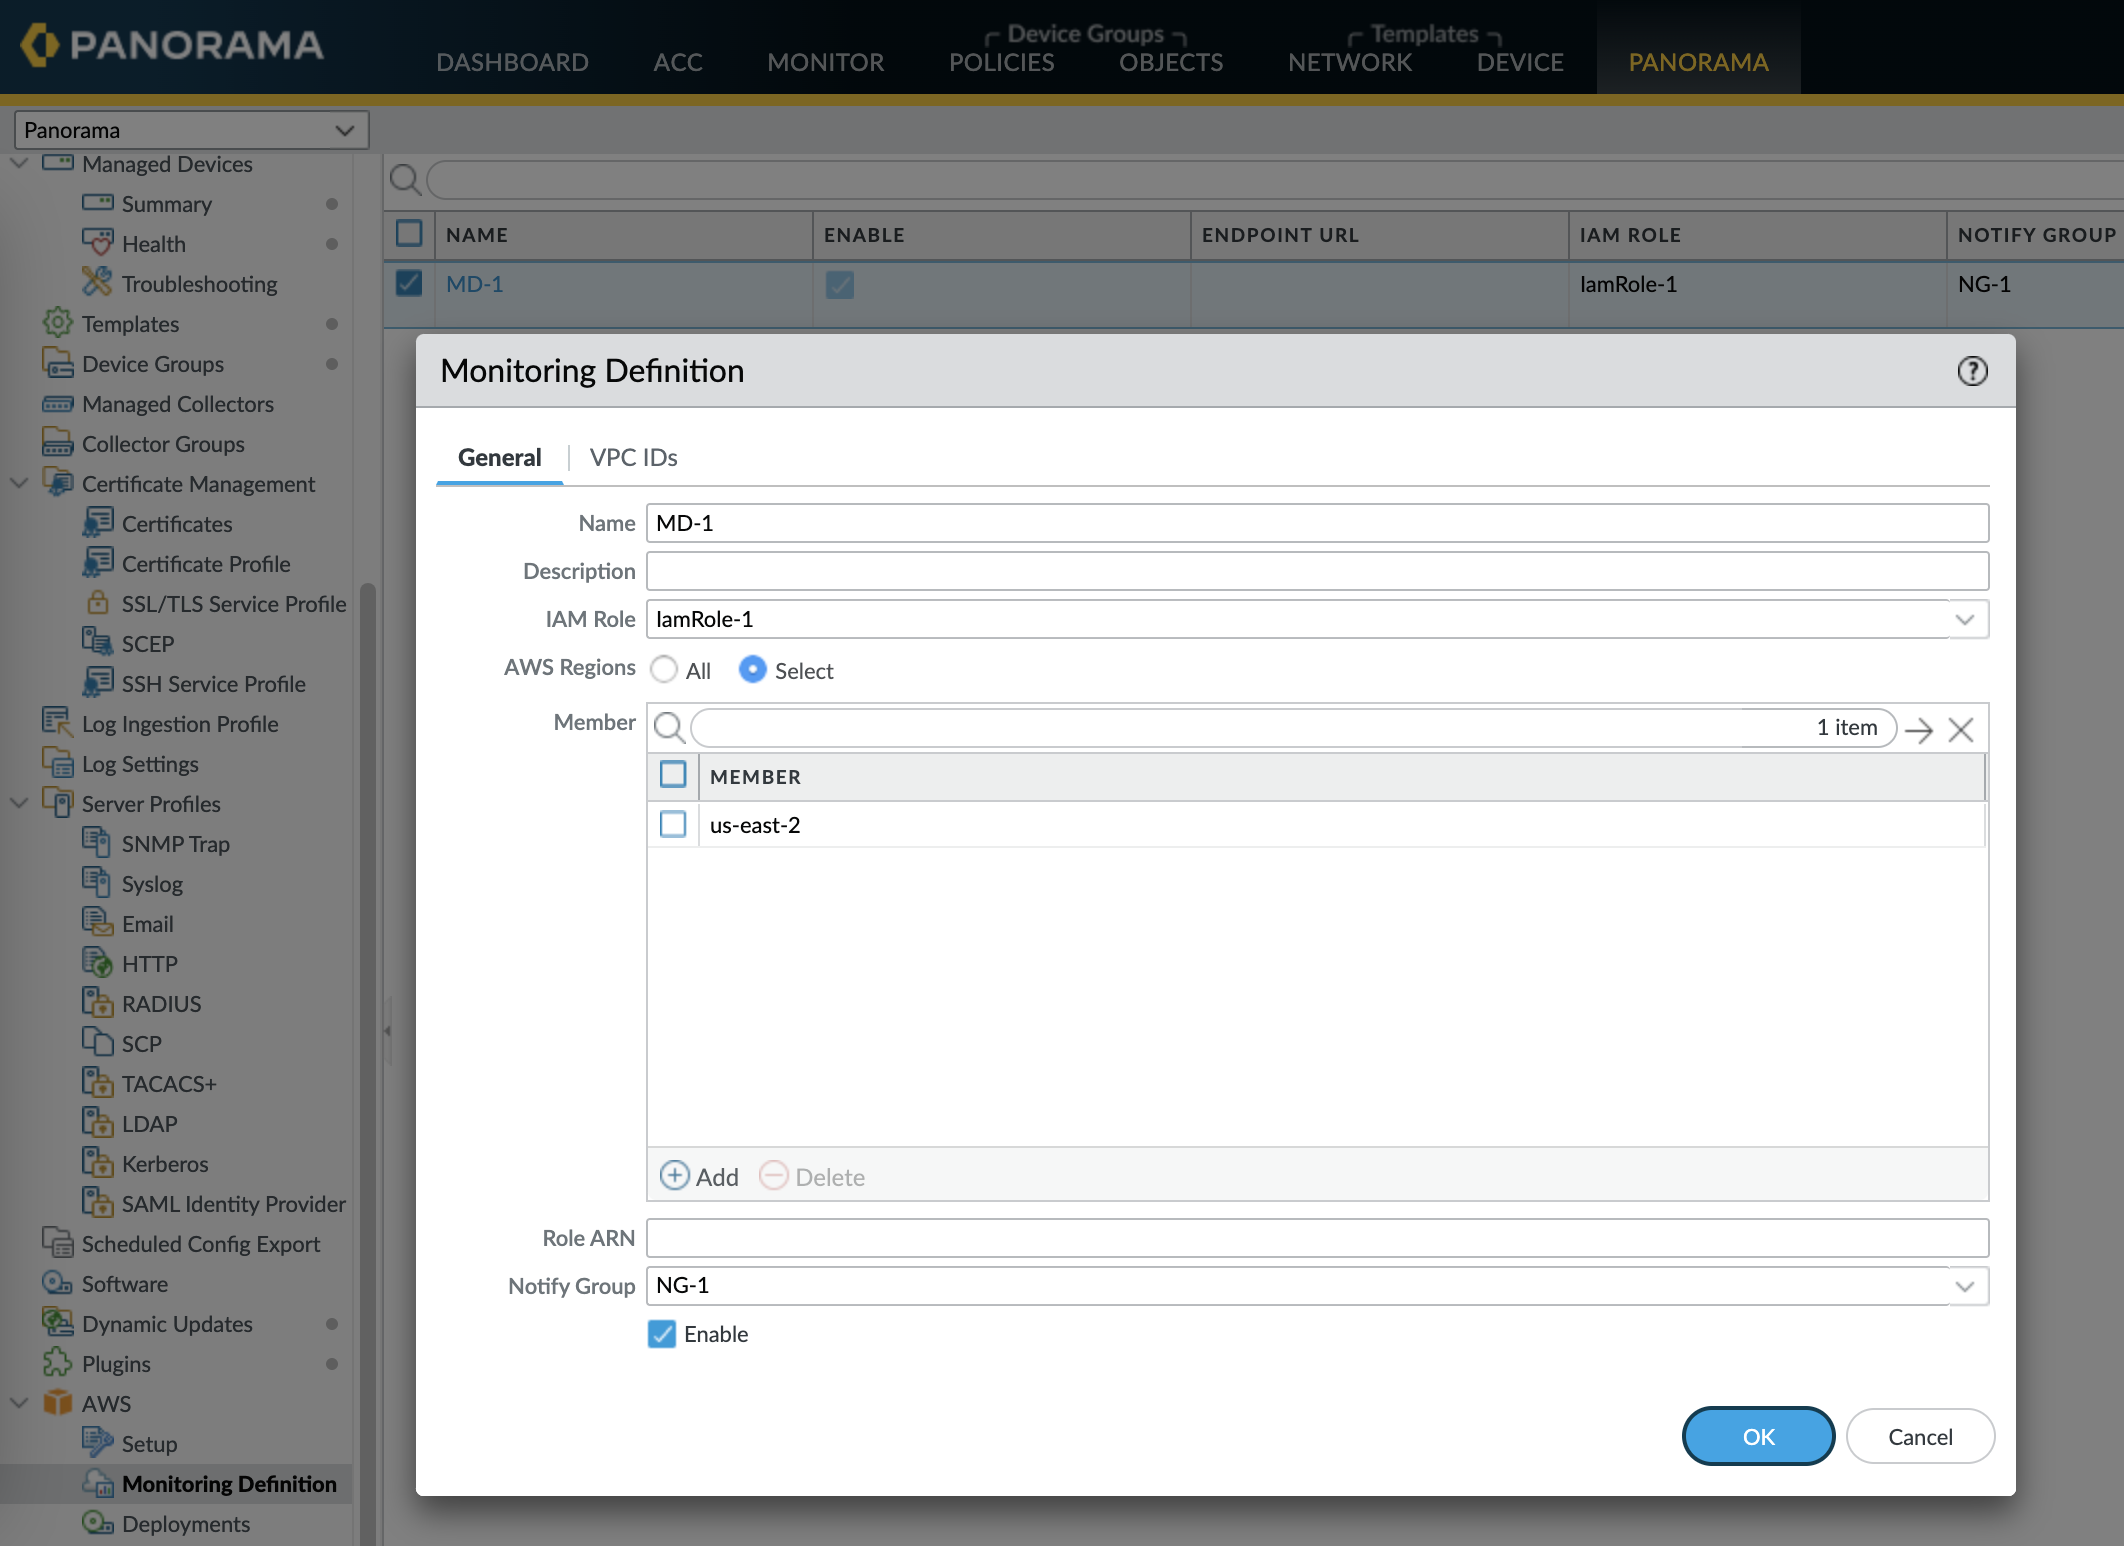Click the member filter arrow icon
2124x1546 pixels.
click(x=1919, y=730)
